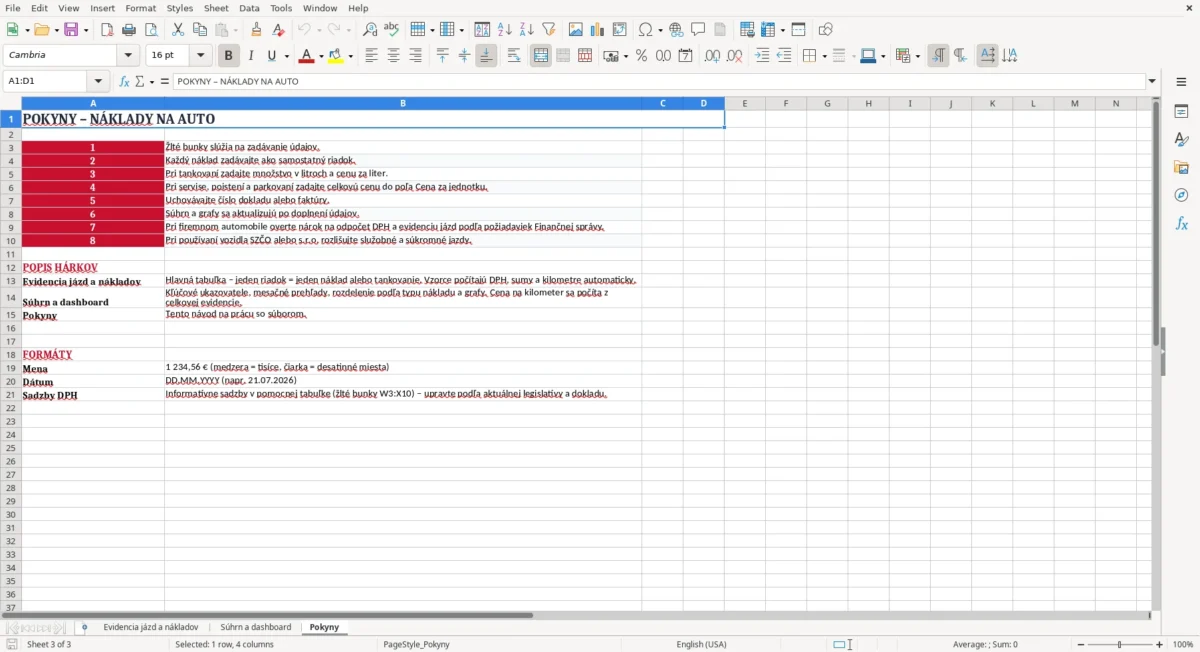Format cell as date
This screenshot has height=652, width=1200.
686,56
